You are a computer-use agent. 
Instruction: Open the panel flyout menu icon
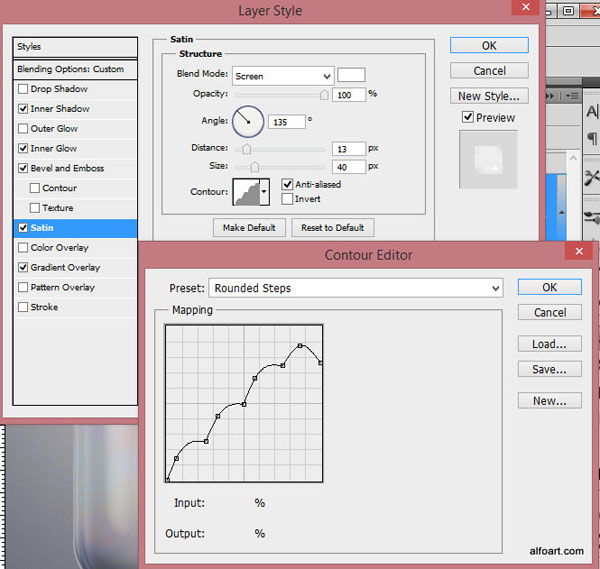click(572, 96)
